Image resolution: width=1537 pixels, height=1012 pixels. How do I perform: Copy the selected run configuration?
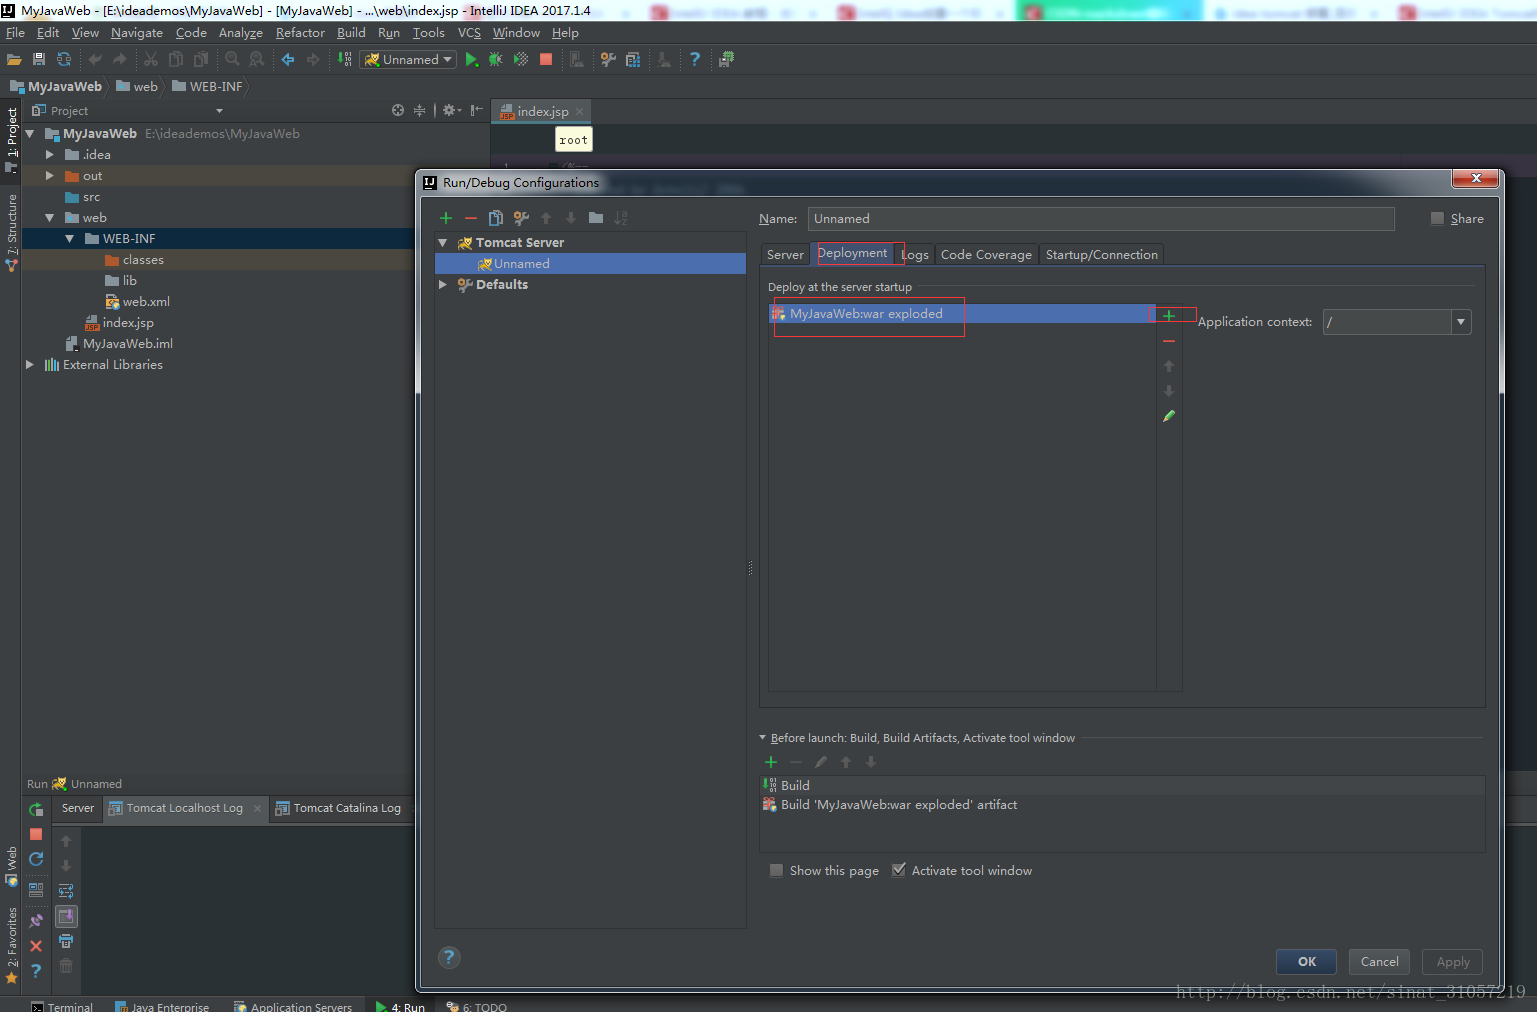click(x=496, y=218)
